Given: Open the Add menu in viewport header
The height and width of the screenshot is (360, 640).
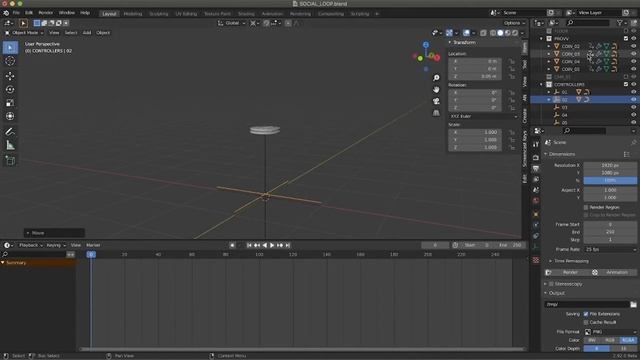Looking at the screenshot, I should click(87, 33).
